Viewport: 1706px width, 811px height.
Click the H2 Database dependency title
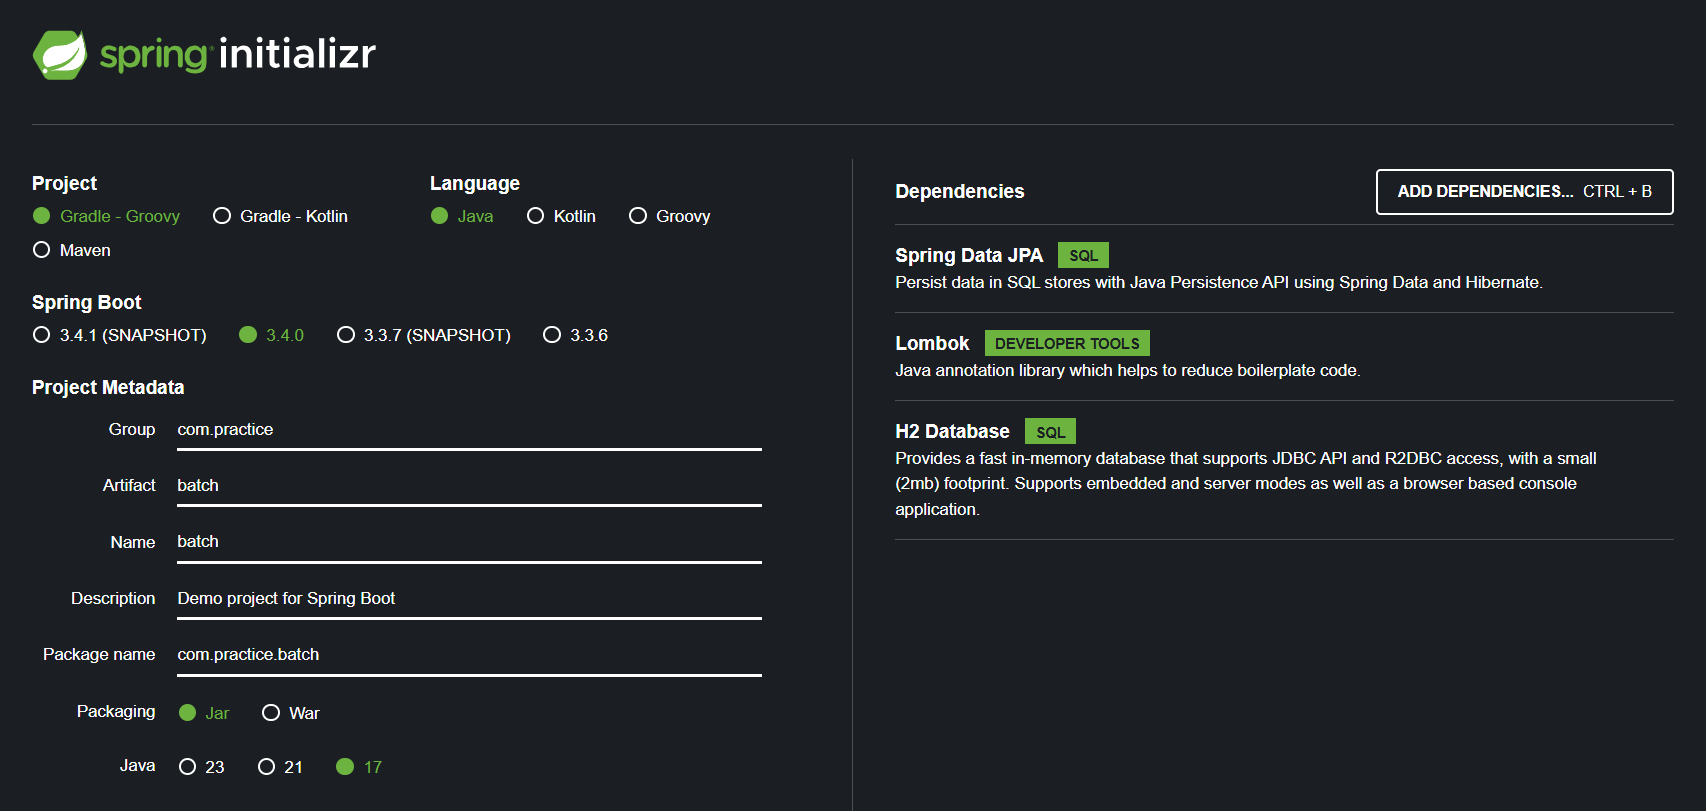[952, 432]
